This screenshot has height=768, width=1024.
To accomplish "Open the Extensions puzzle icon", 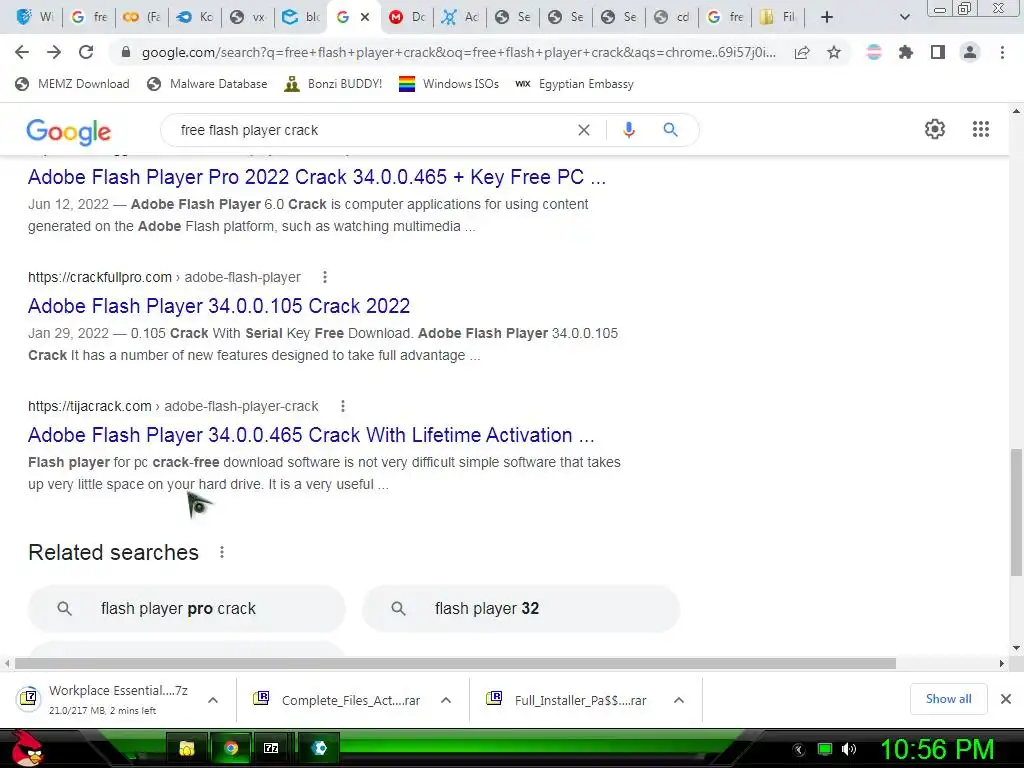I will (x=905, y=52).
